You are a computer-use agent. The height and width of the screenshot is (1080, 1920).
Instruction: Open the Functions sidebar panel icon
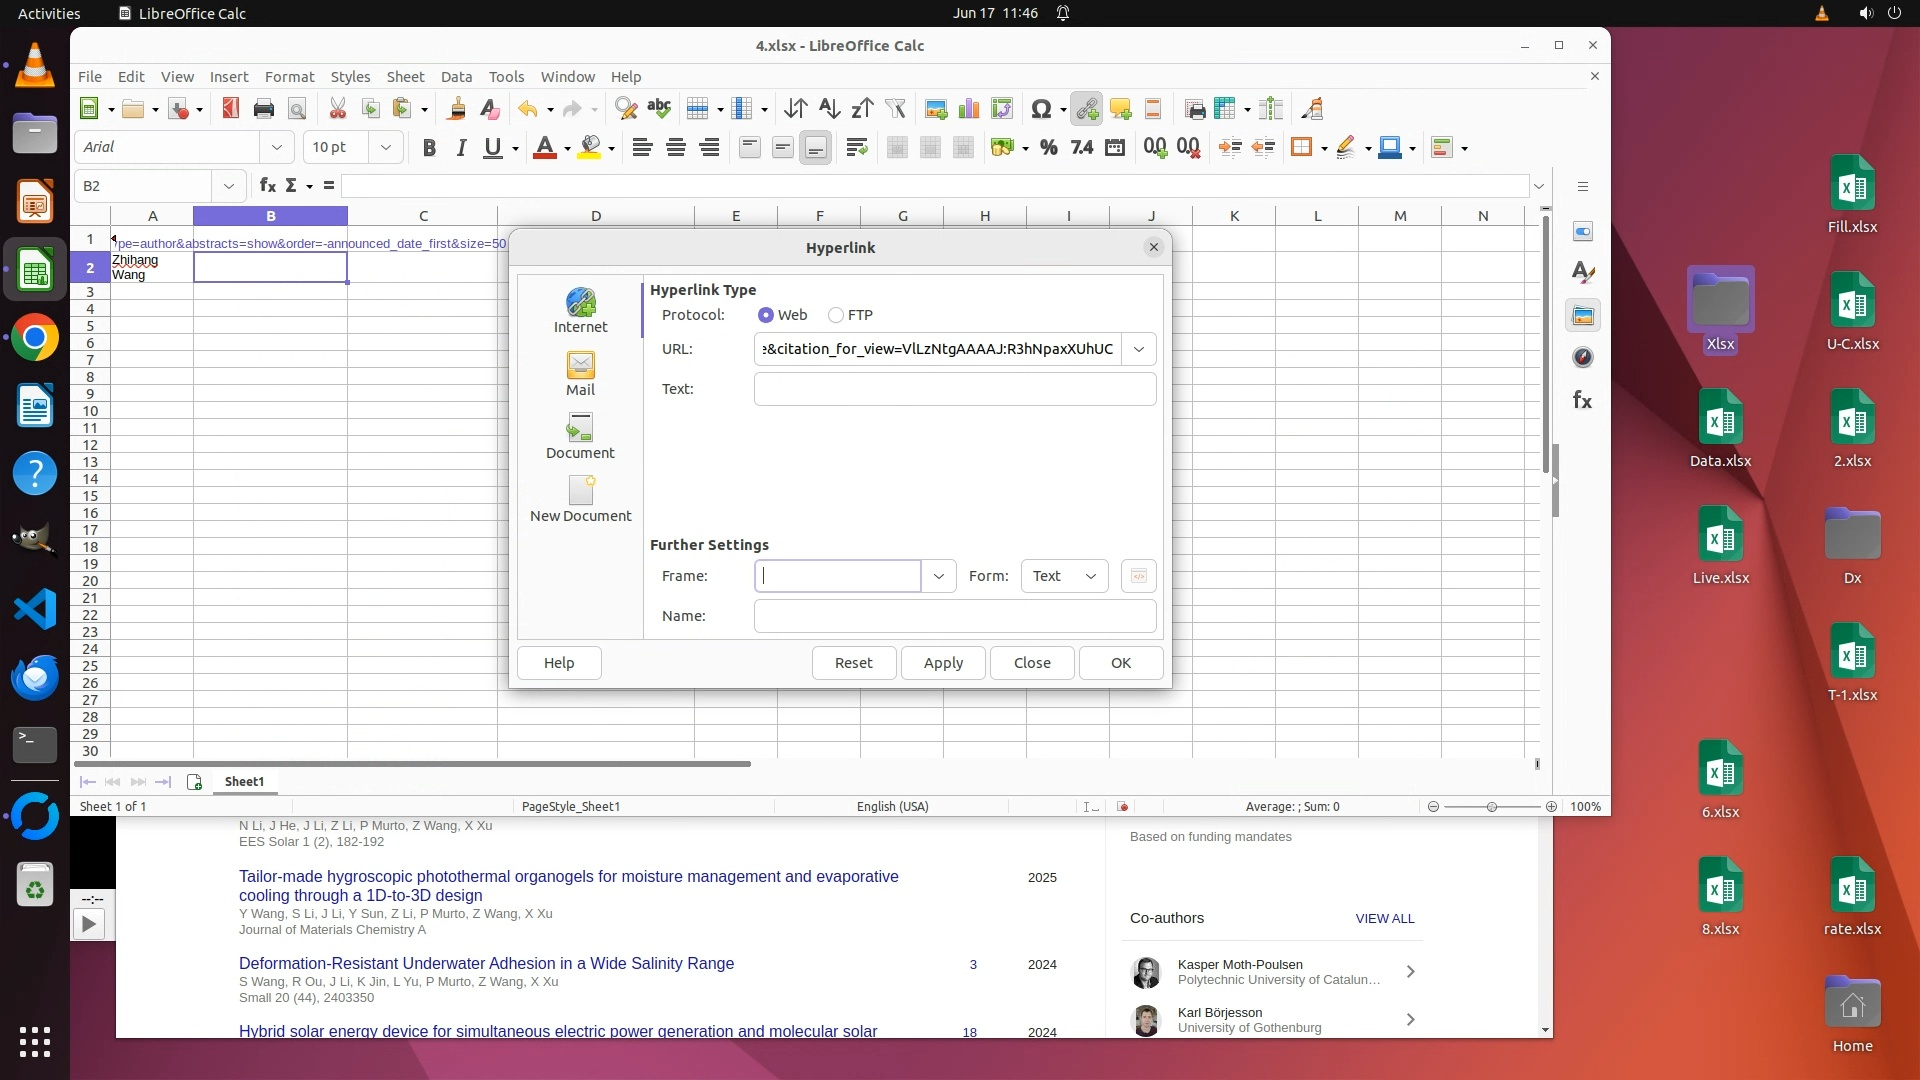[x=1582, y=401]
